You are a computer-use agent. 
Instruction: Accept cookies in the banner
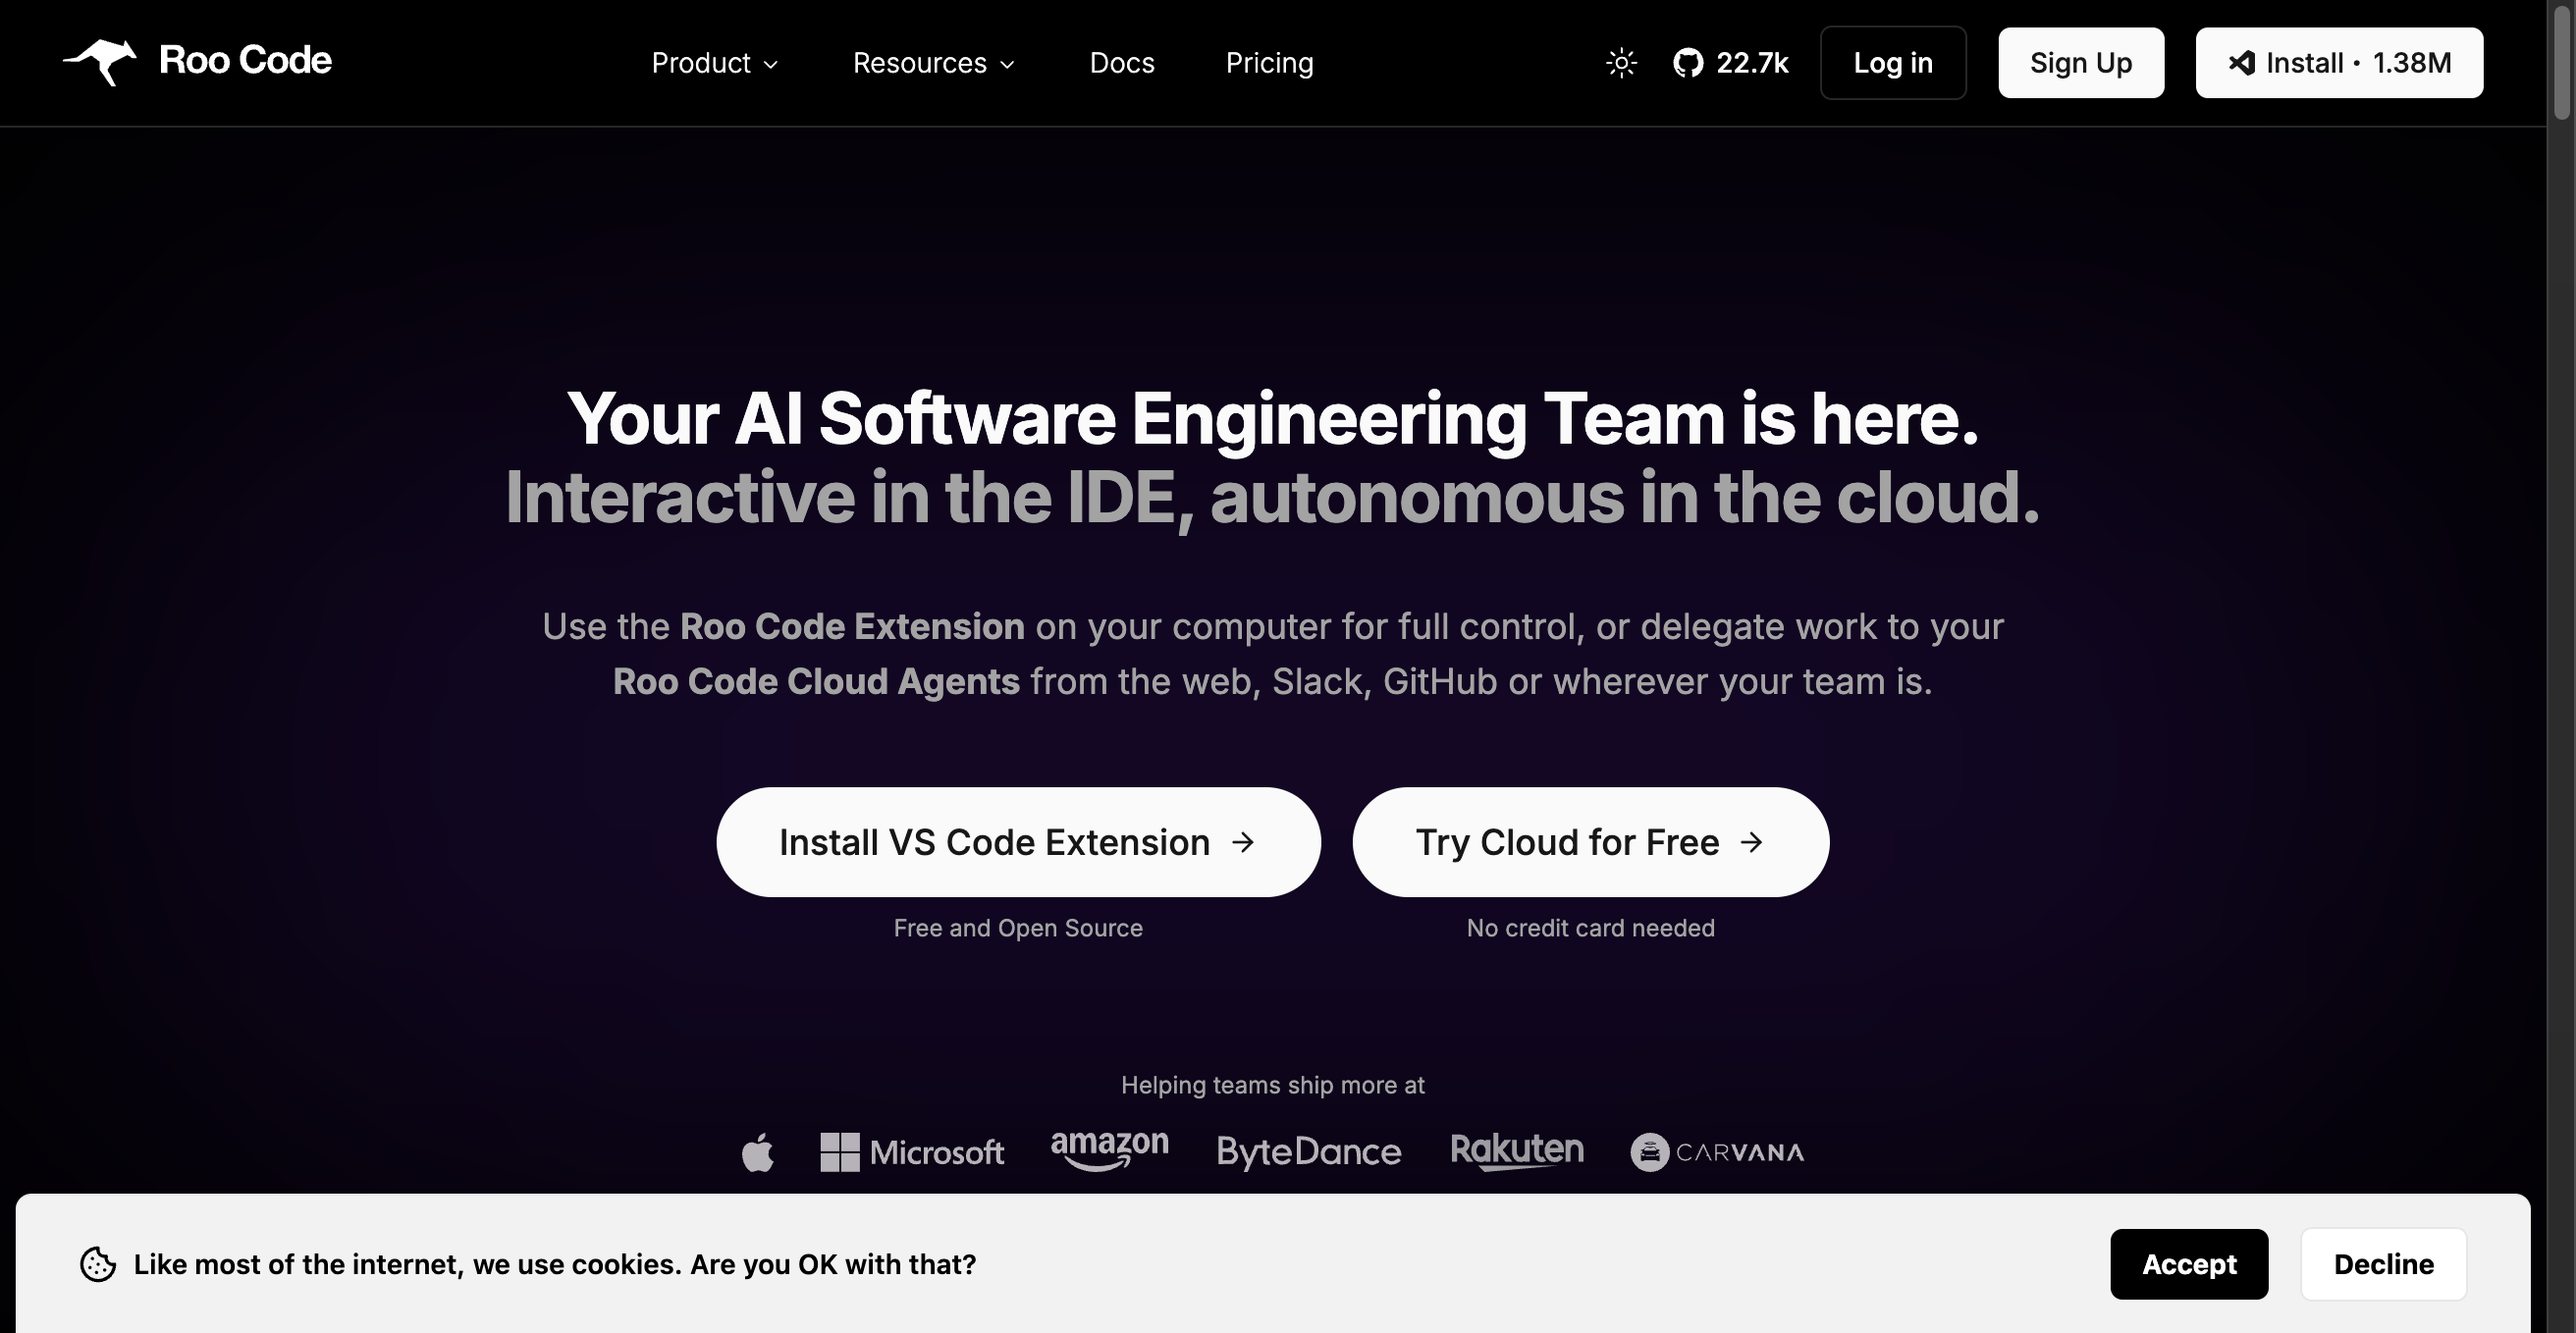2189,1264
